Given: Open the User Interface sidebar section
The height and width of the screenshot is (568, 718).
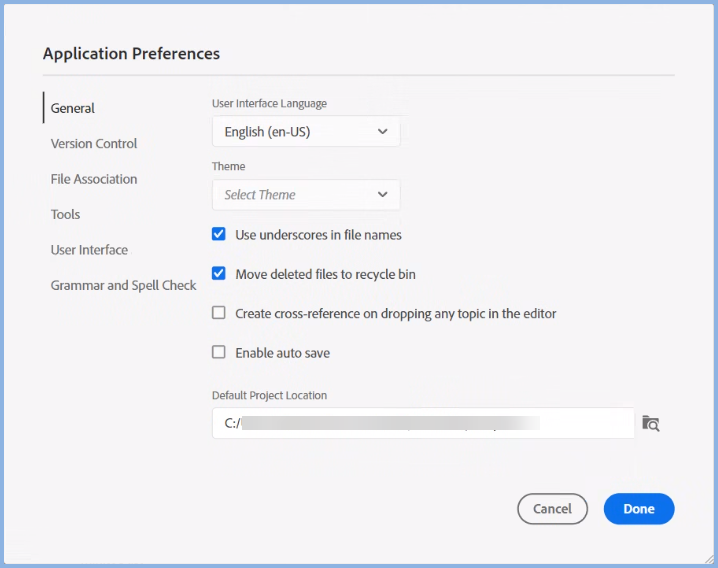Looking at the screenshot, I should [89, 250].
